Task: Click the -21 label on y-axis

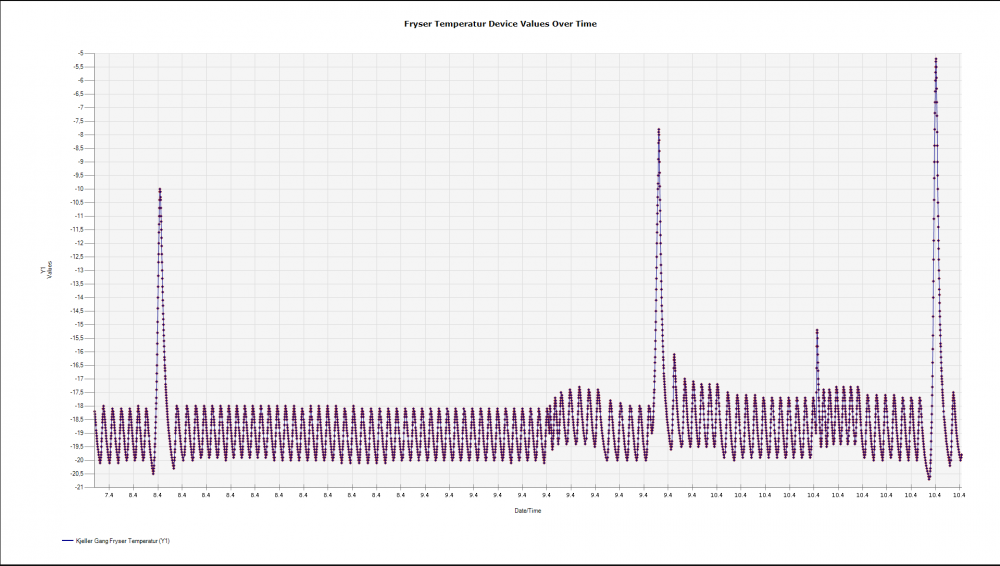Action: pos(80,487)
